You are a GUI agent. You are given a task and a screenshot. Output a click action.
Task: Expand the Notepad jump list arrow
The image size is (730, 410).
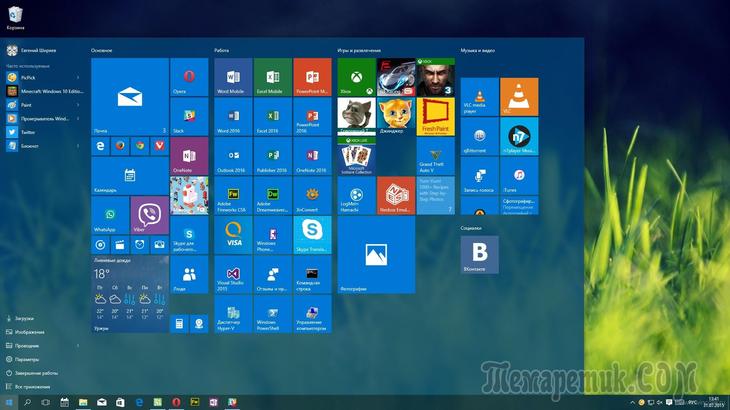coord(78,146)
